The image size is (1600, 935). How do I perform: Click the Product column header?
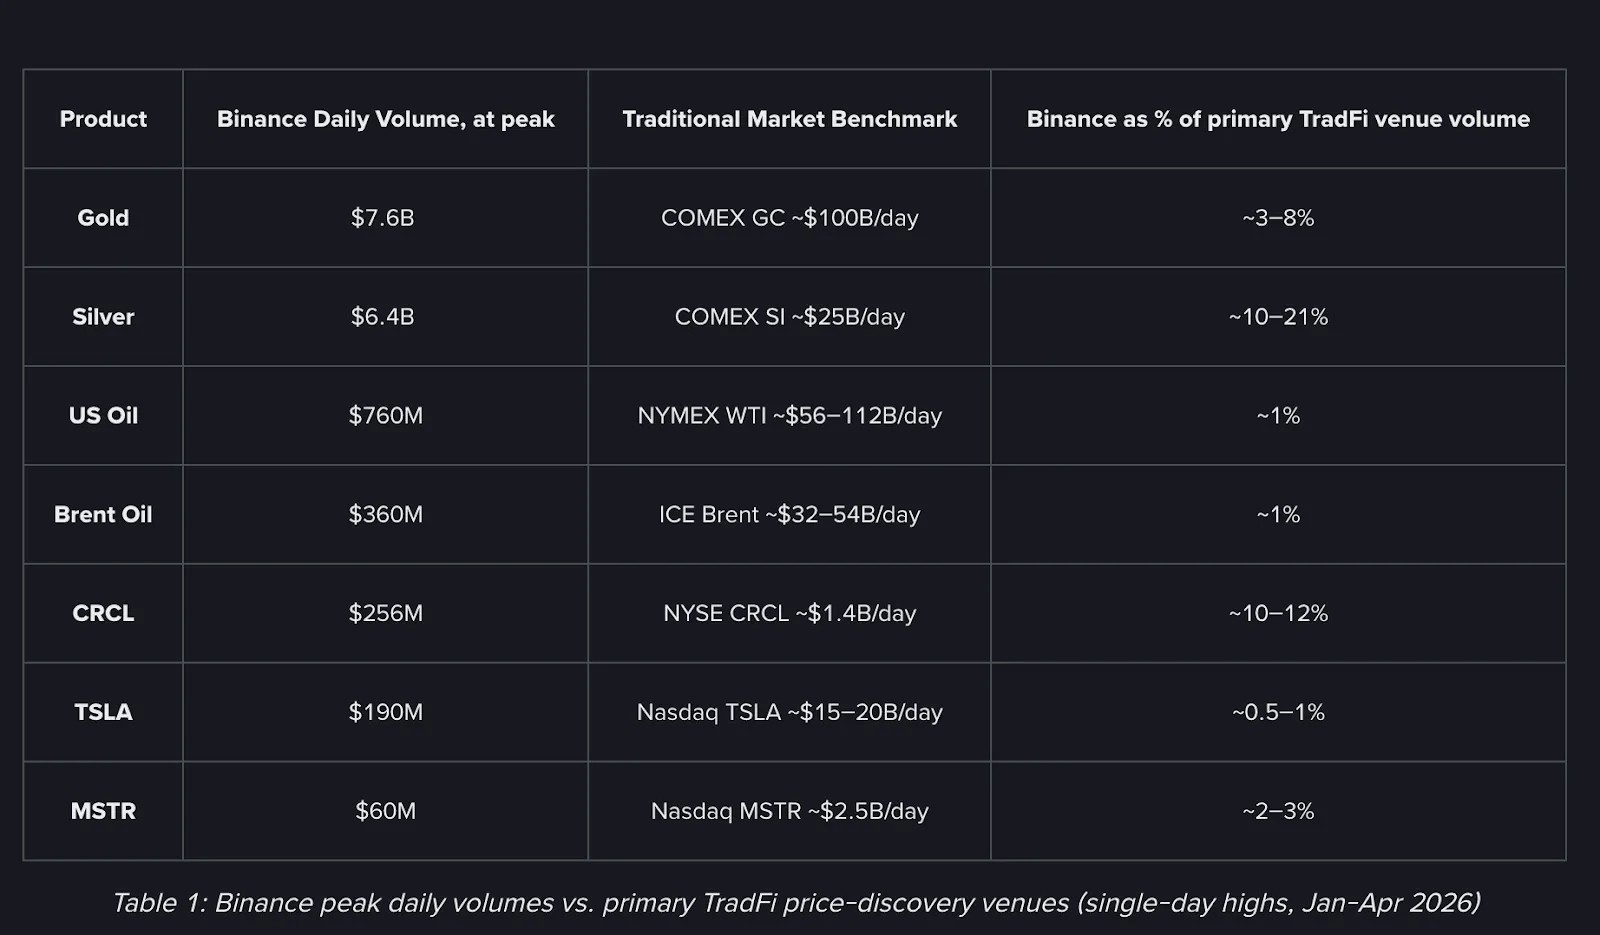click(103, 119)
